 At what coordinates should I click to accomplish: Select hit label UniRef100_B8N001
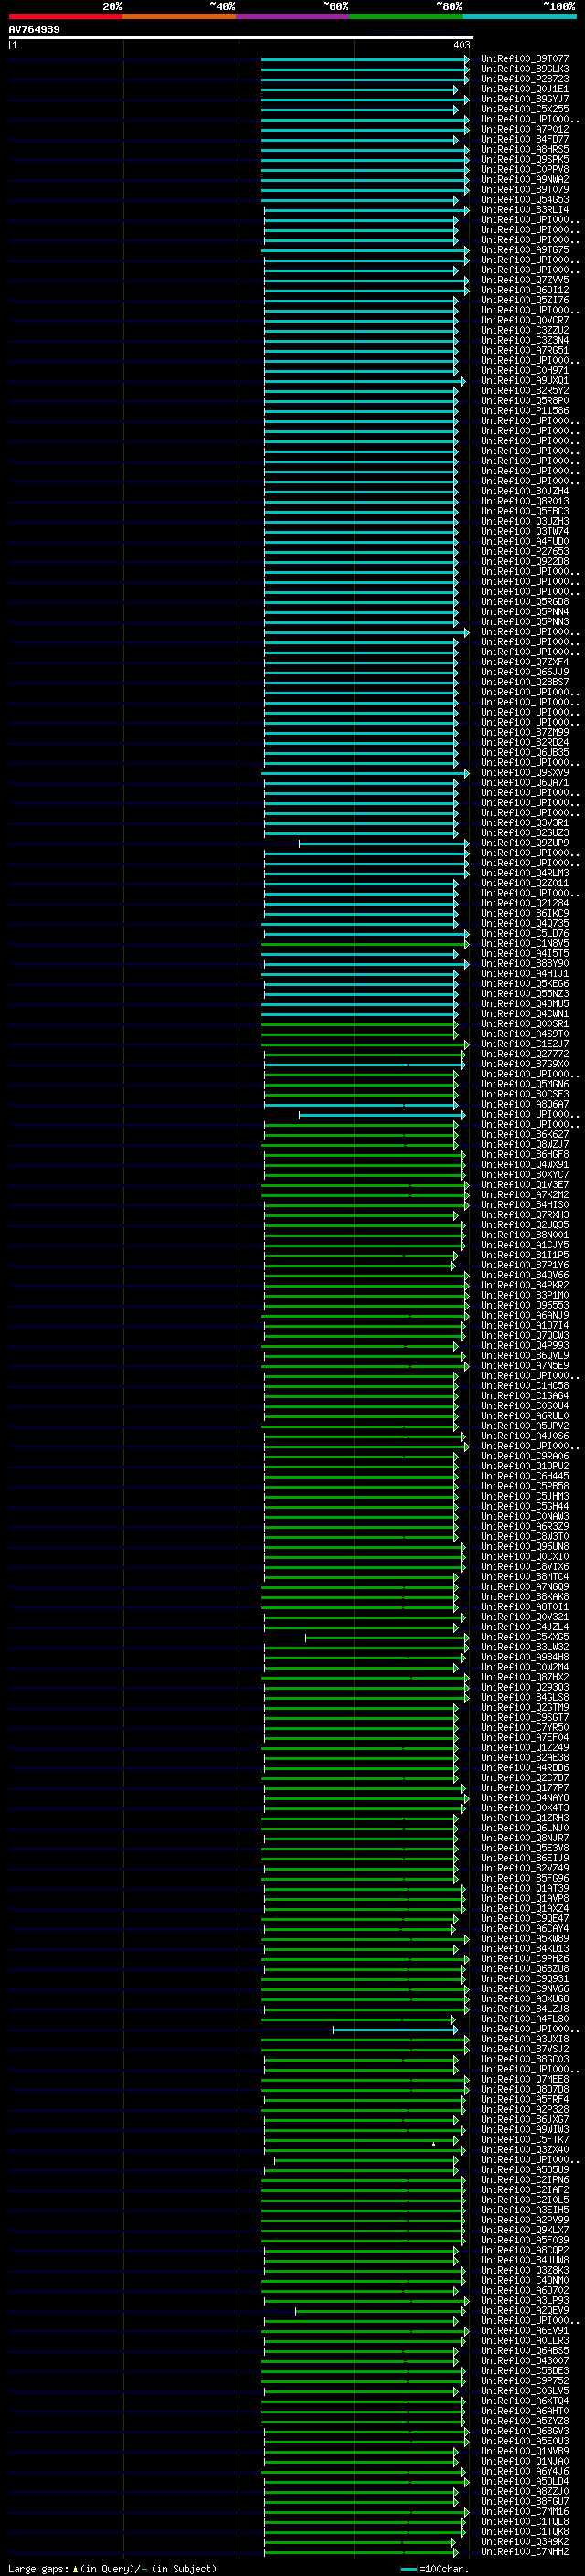525,1234
